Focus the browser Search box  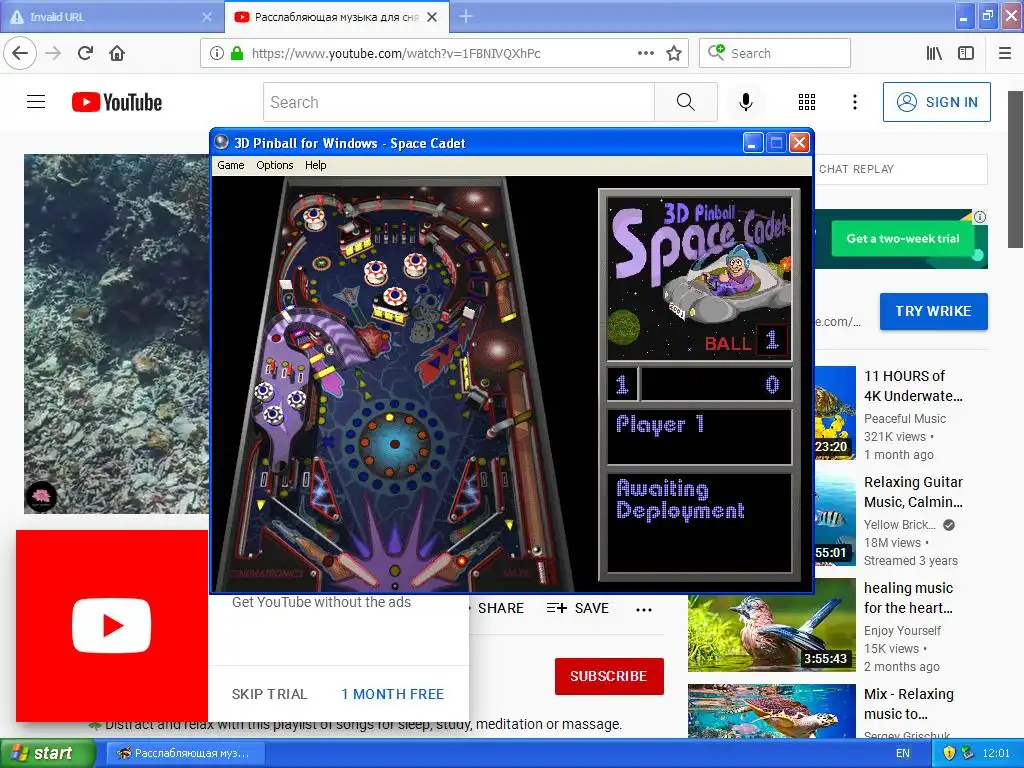pos(775,53)
